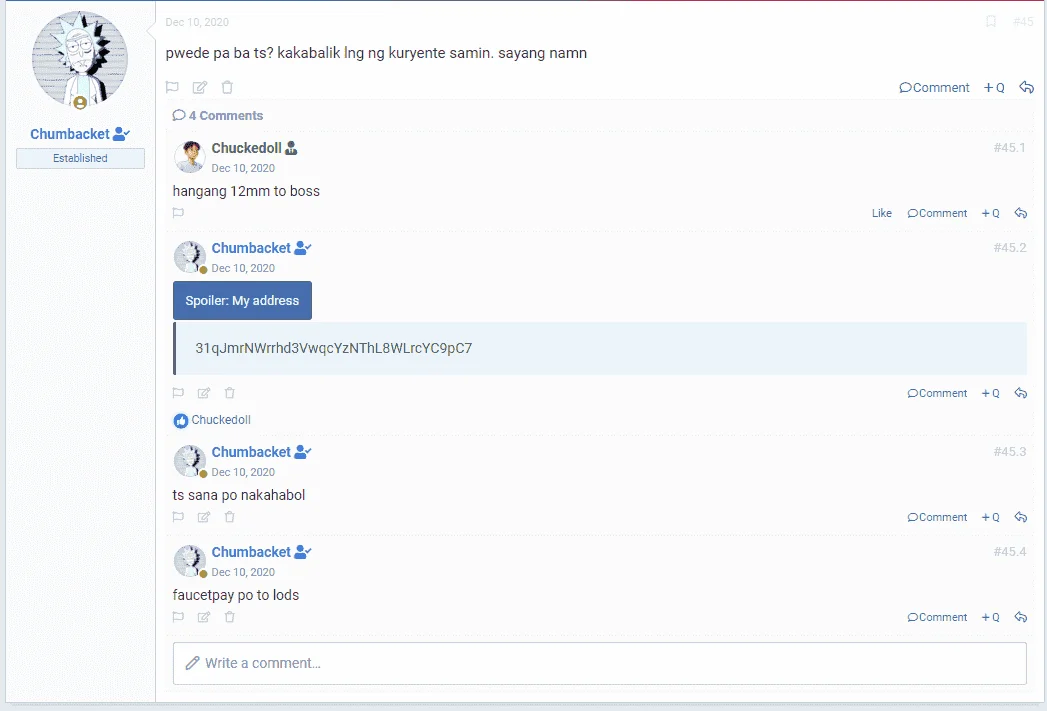Screen dimensions: 1047x711
Task: Comment on Chuckedoll's #45.1 comment
Action: 937,213
